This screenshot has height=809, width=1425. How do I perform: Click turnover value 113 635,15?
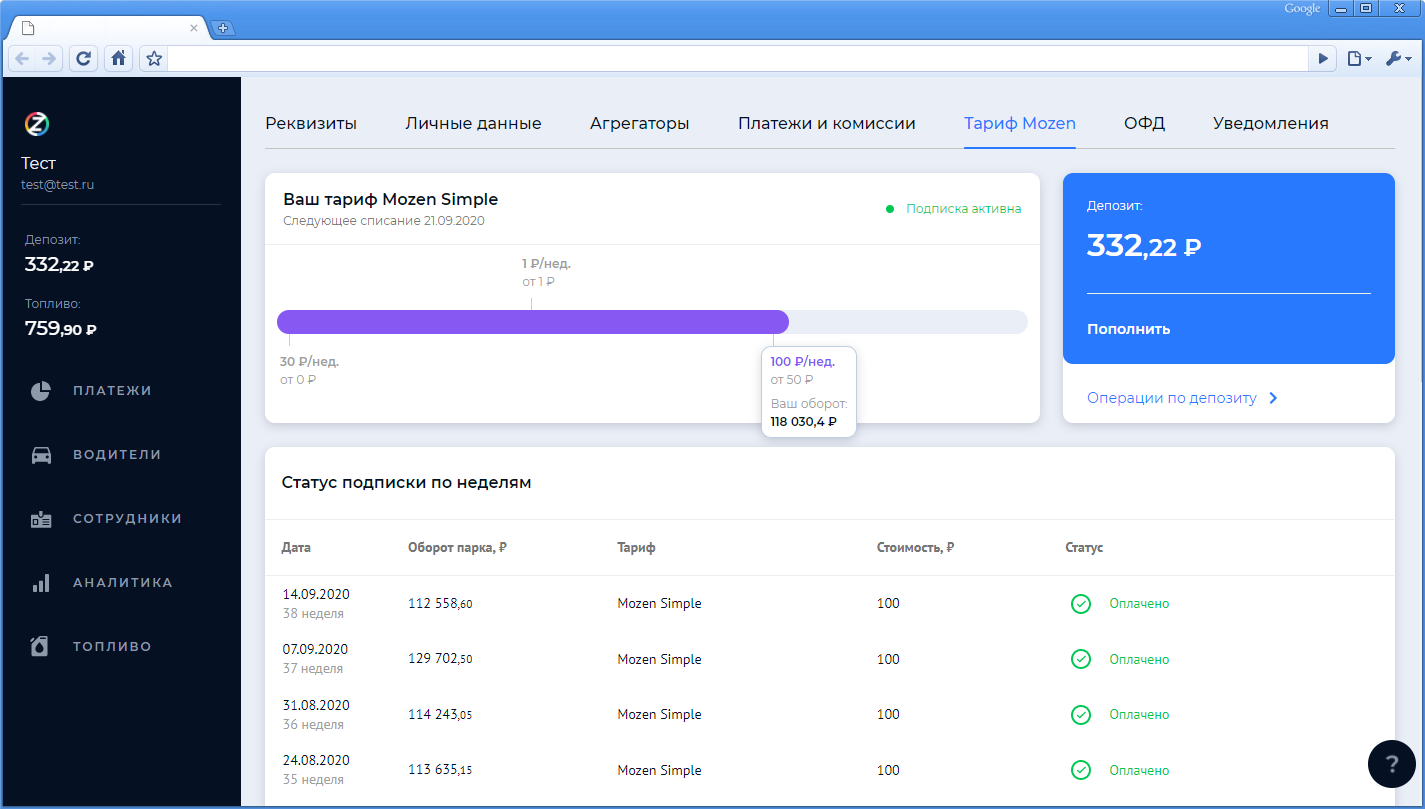click(x=440, y=771)
